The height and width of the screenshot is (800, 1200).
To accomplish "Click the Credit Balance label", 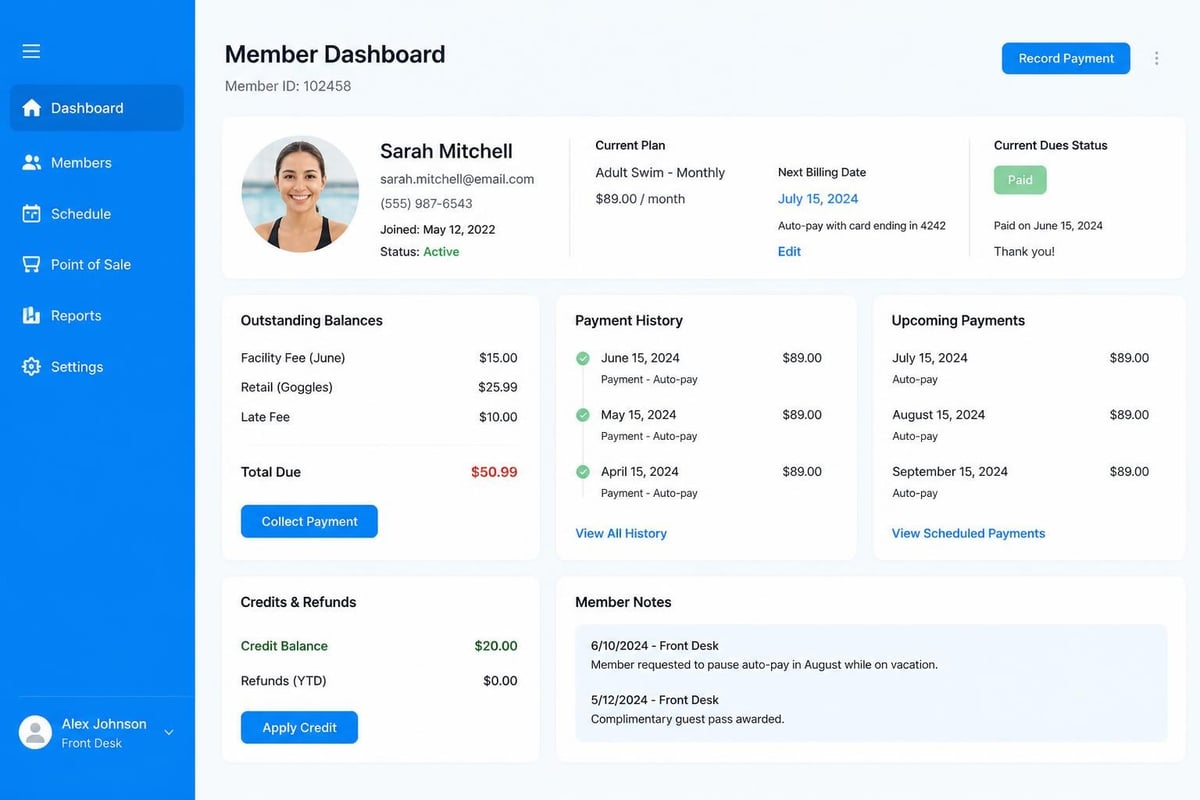I will 284,646.
